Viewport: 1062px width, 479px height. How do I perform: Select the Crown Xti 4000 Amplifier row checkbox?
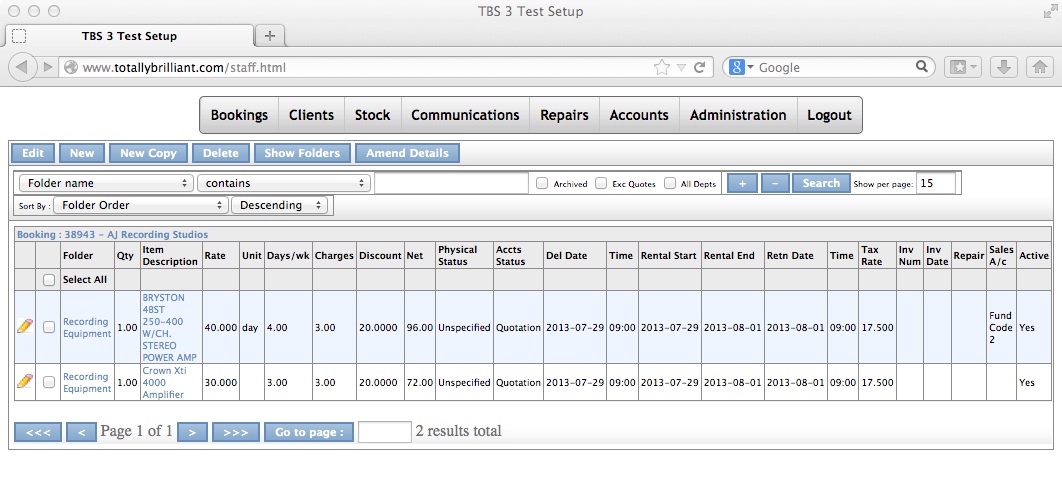point(48,382)
